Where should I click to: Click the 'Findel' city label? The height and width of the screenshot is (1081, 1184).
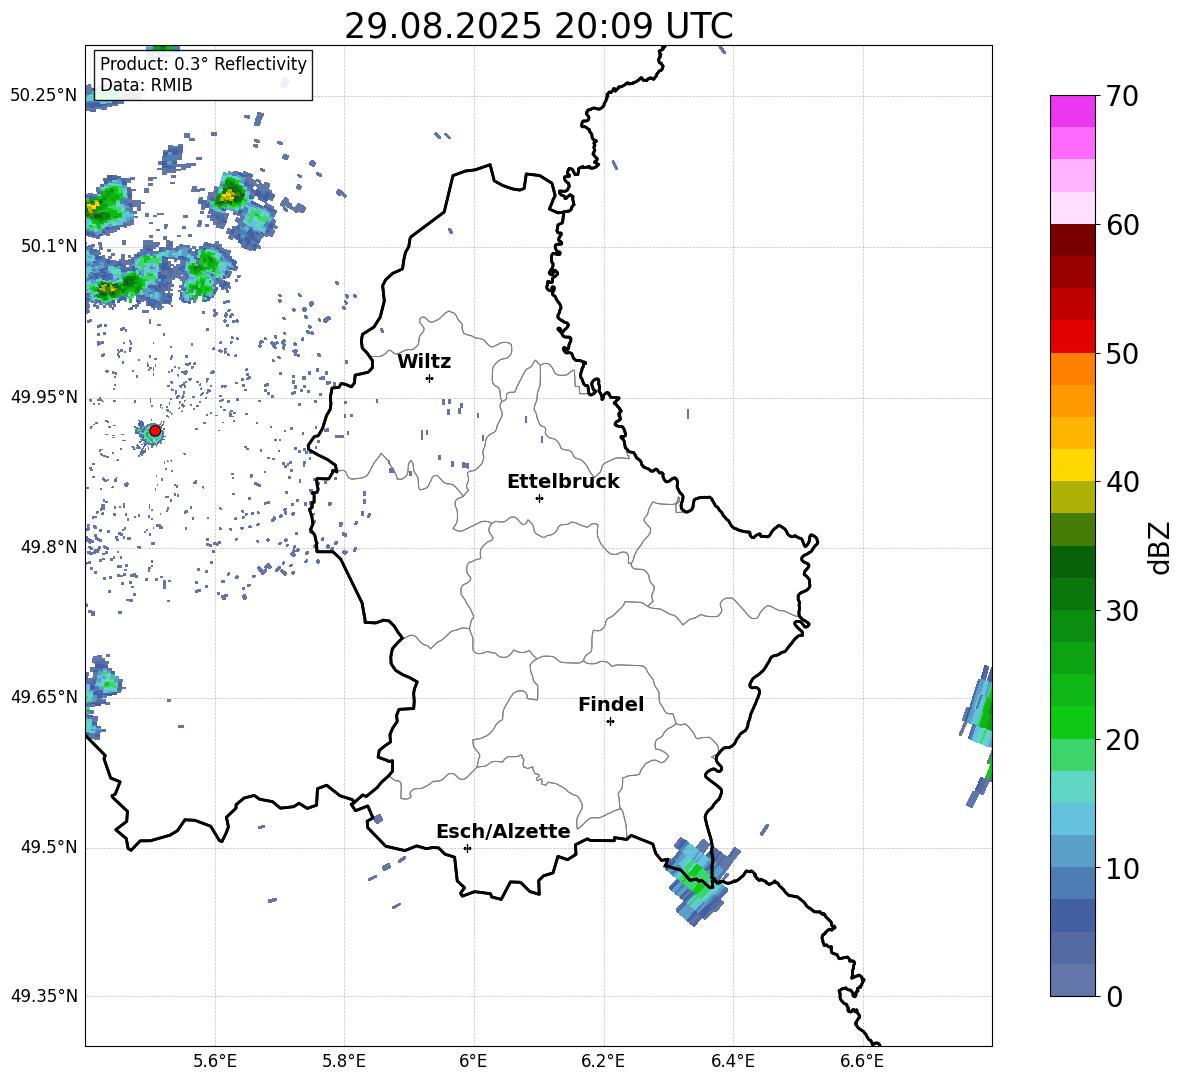[x=611, y=704]
